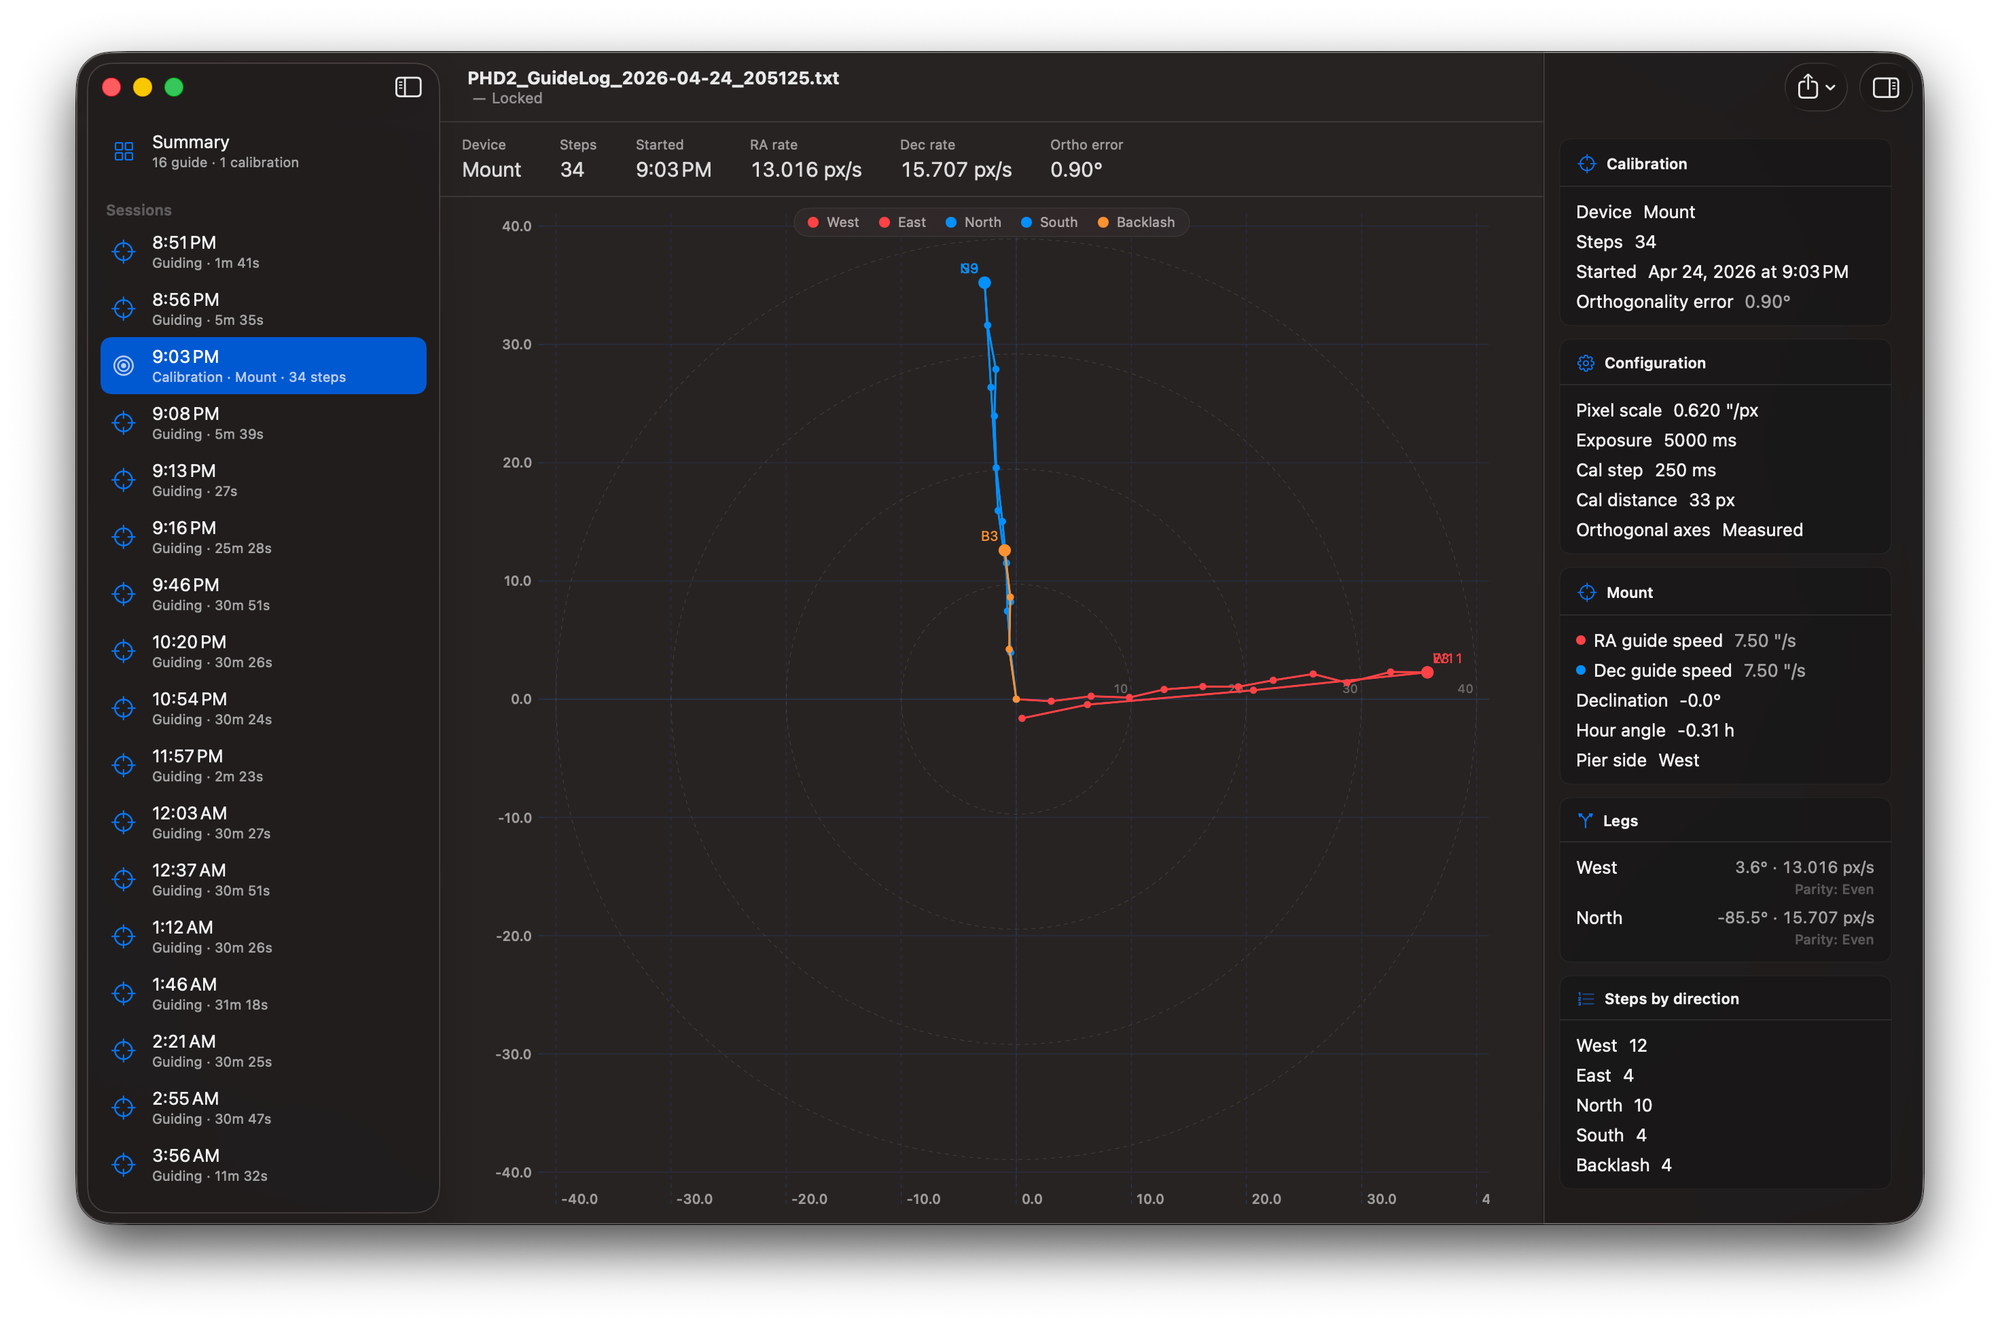Click the document title dropdown
2000x1325 pixels.
653,78
